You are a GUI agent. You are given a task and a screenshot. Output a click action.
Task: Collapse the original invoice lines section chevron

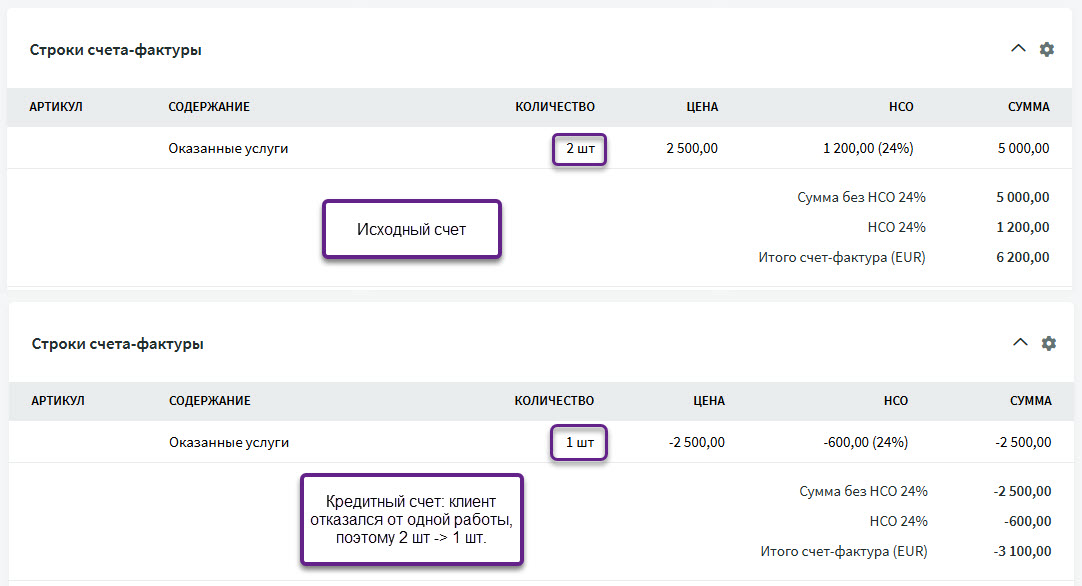point(1018,49)
